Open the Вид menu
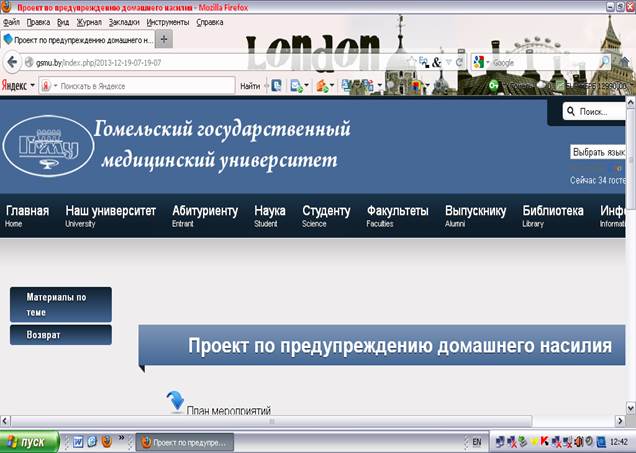Image resolution: width=636 pixels, height=453 pixels. pos(63,22)
